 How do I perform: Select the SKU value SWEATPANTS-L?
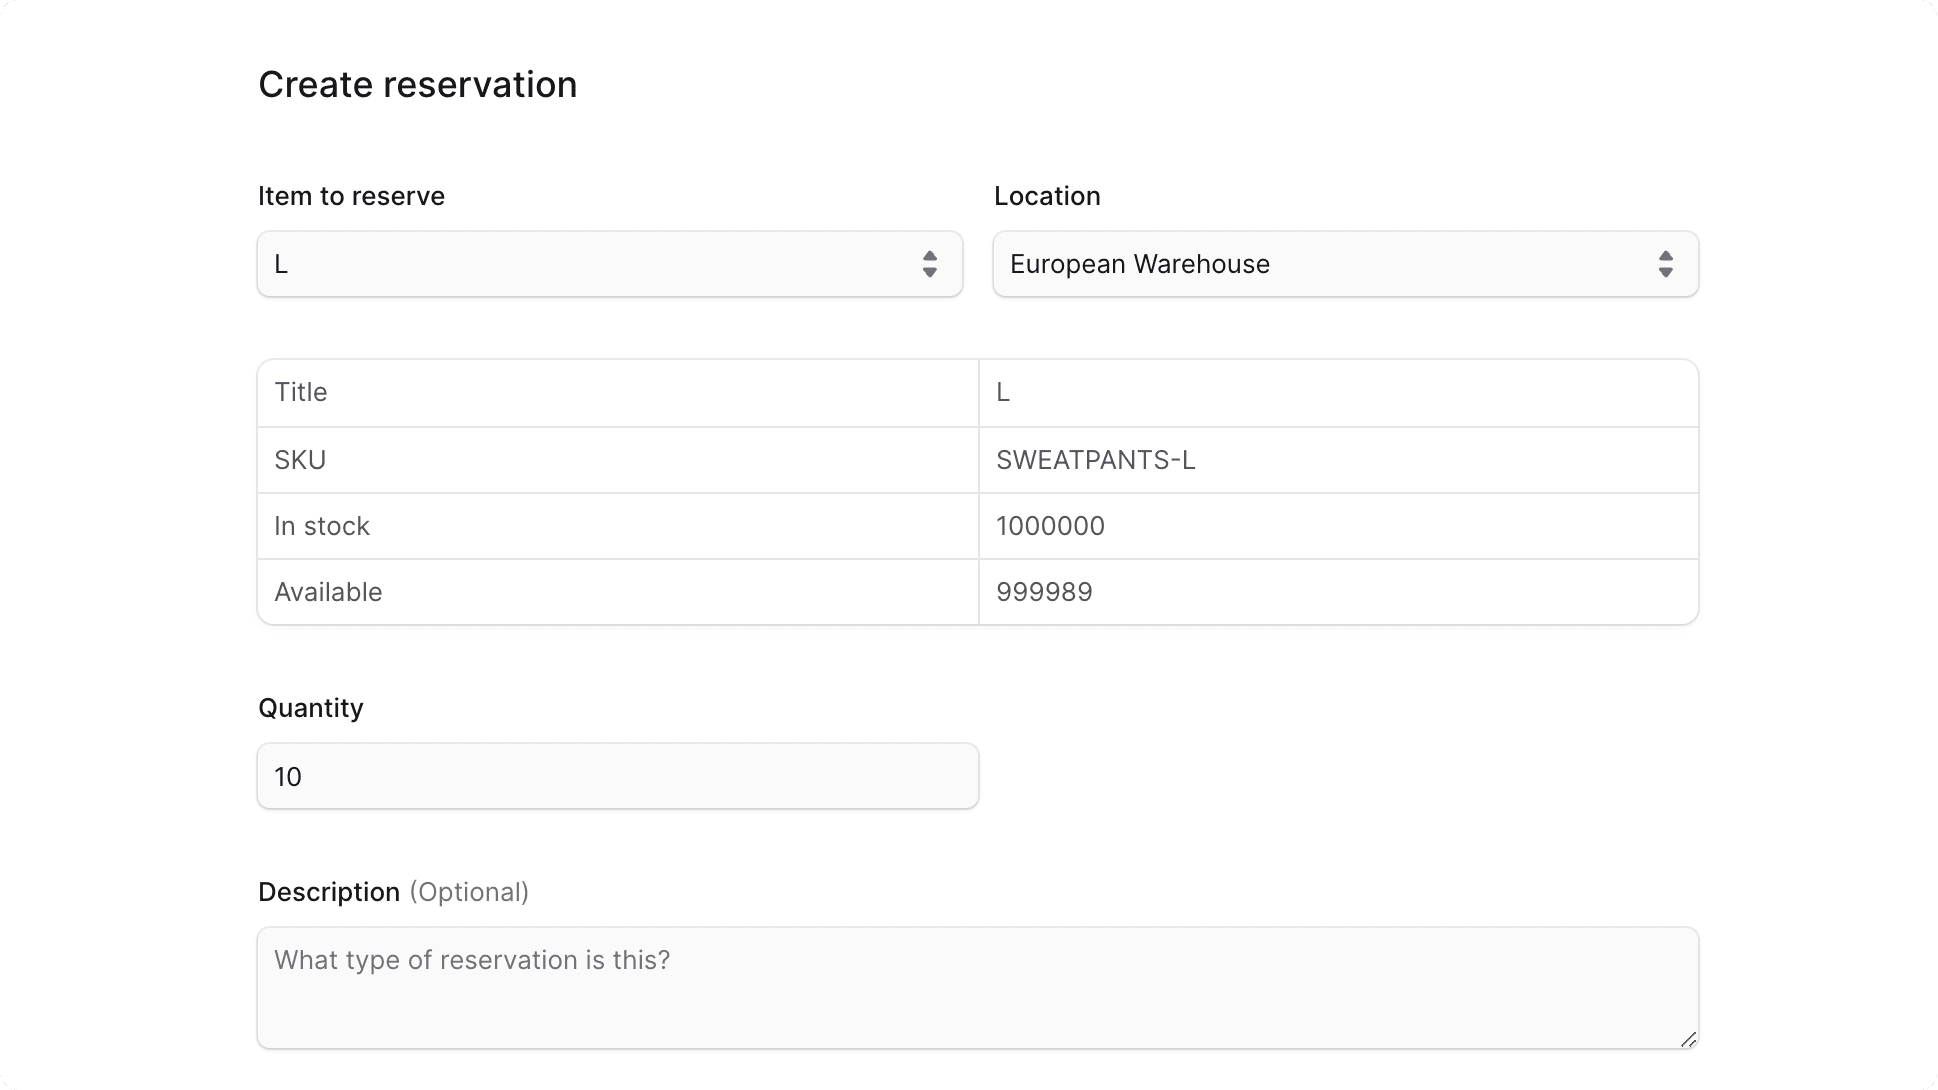pyautogui.click(x=1095, y=460)
